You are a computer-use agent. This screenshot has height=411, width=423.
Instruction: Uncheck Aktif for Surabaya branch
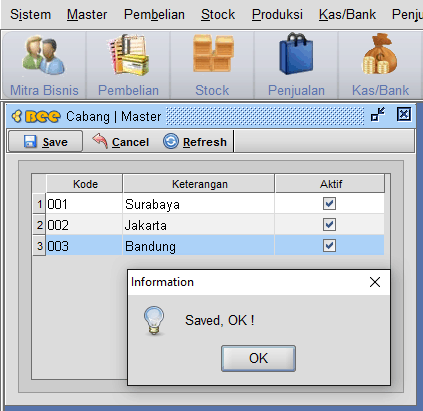tap(329, 204)
